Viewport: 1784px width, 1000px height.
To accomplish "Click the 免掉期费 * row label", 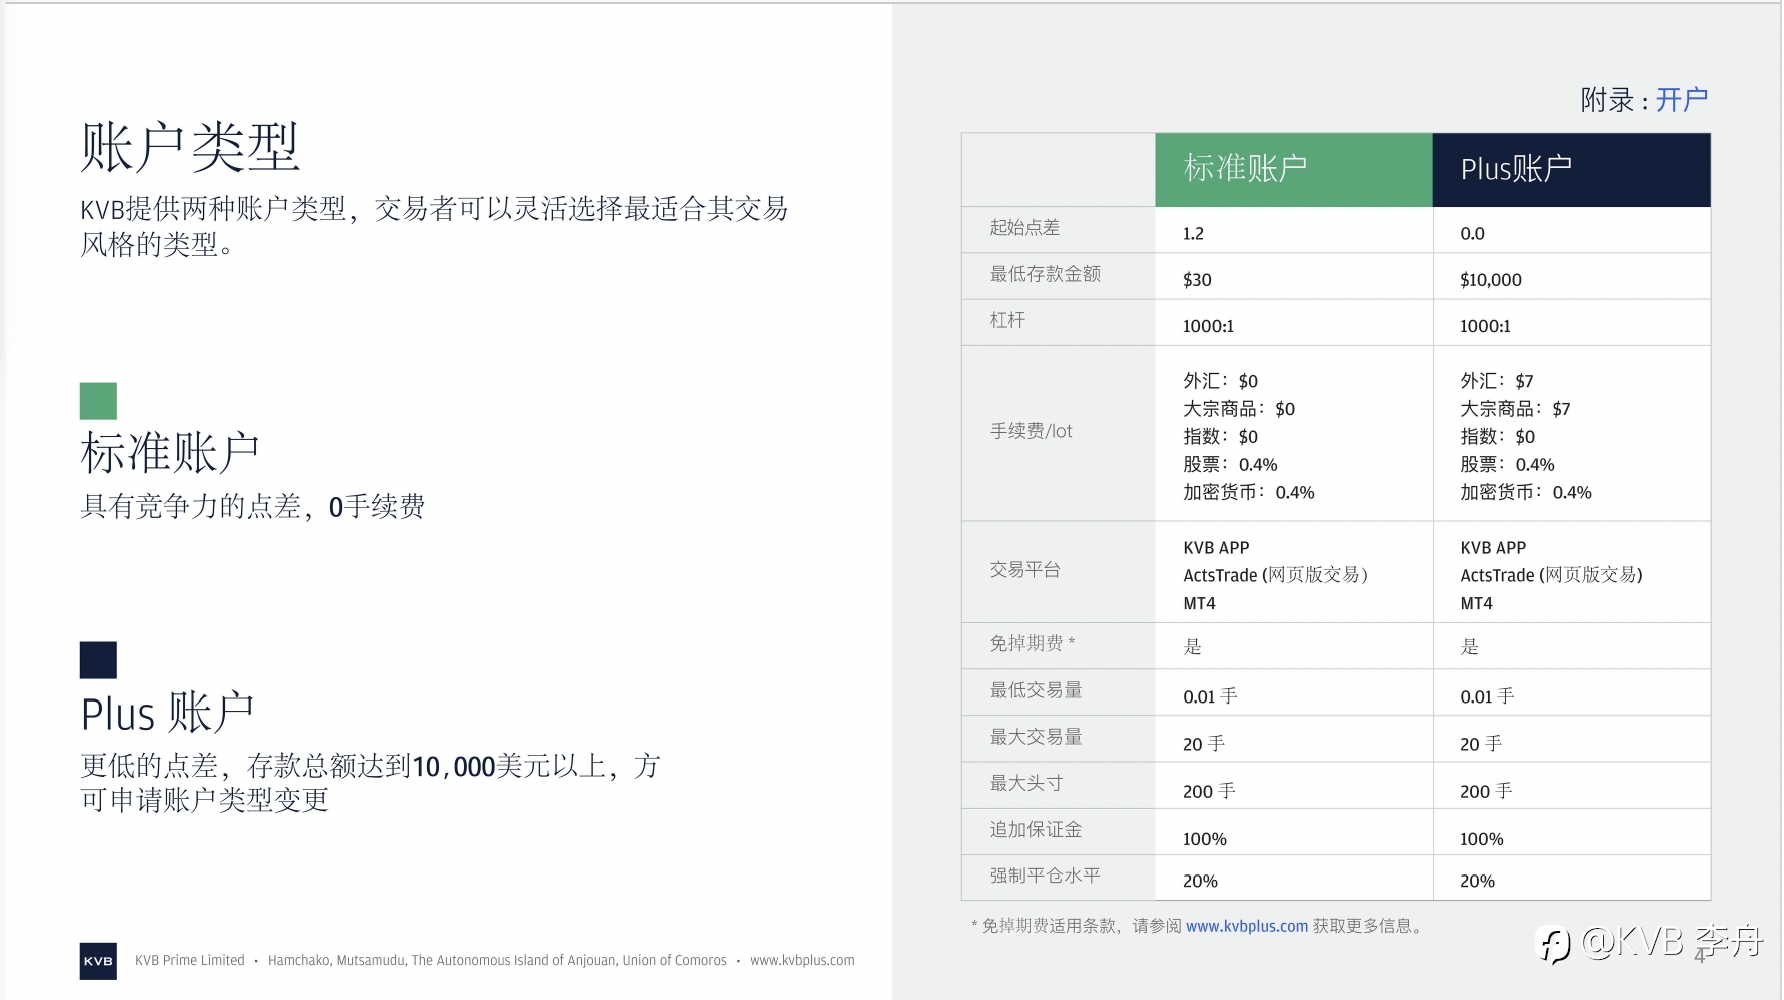I will tap(1032, 643).
